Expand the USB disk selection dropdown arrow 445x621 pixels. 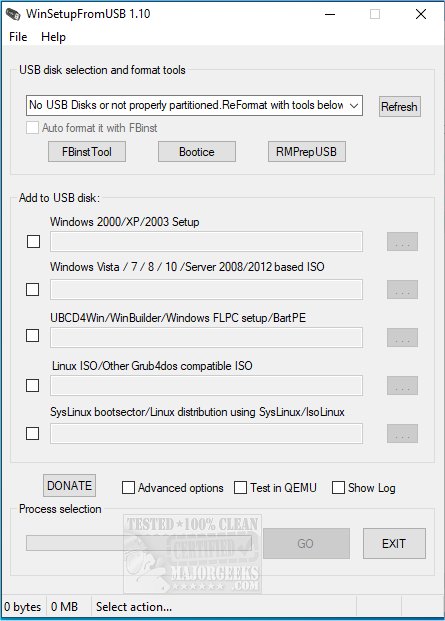pos(354,106)
